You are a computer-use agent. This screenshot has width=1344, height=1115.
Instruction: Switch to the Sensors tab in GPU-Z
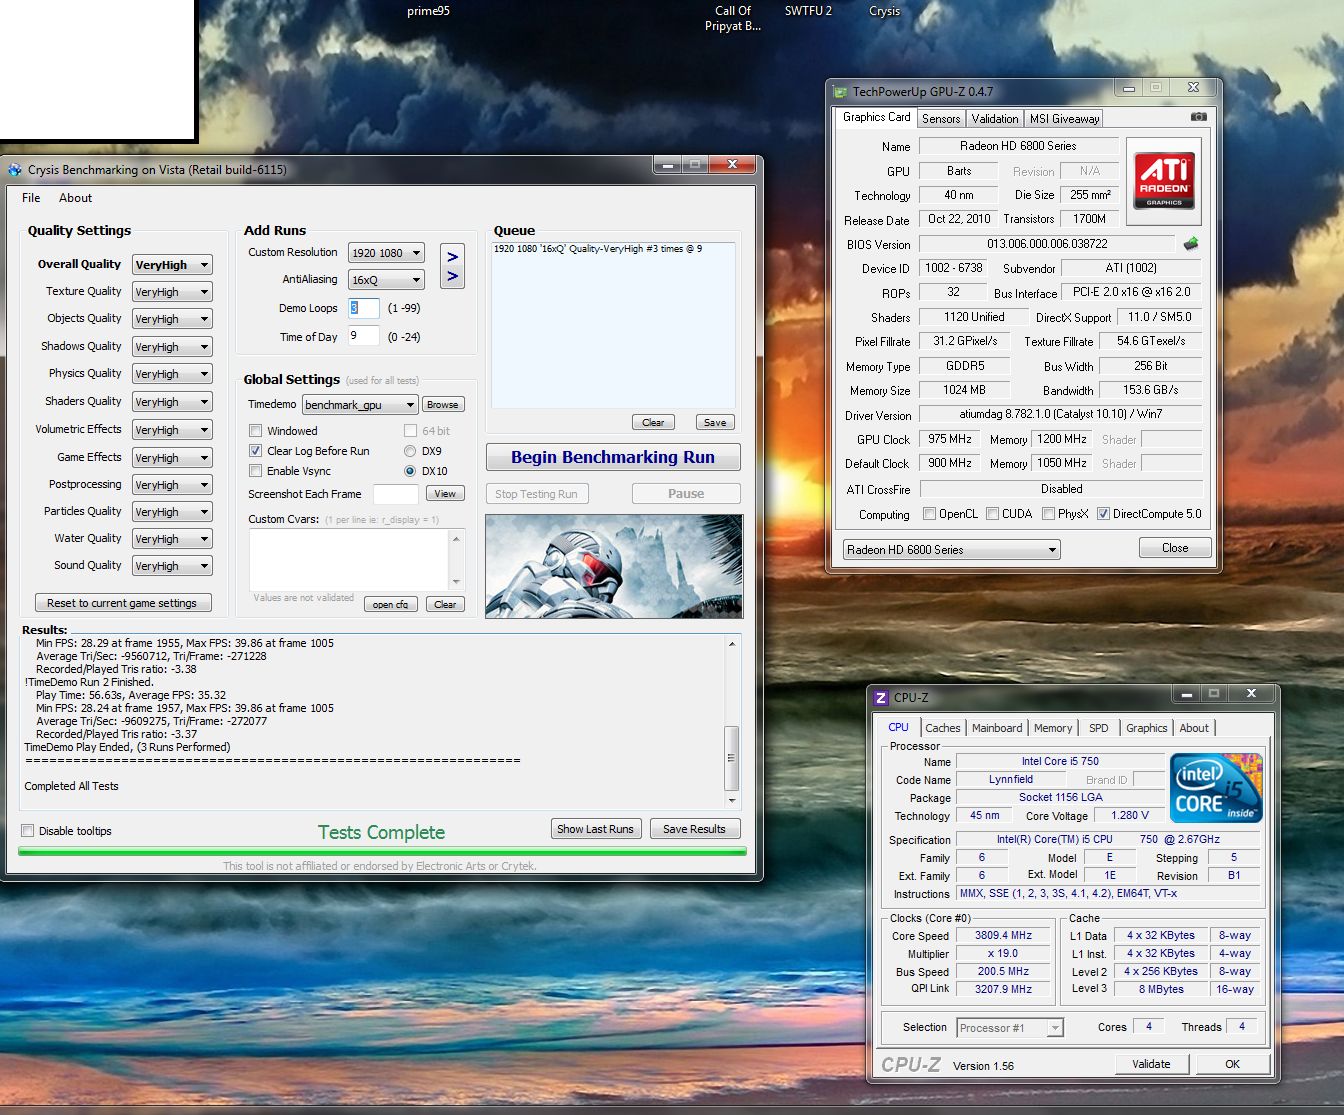point(941,118)
